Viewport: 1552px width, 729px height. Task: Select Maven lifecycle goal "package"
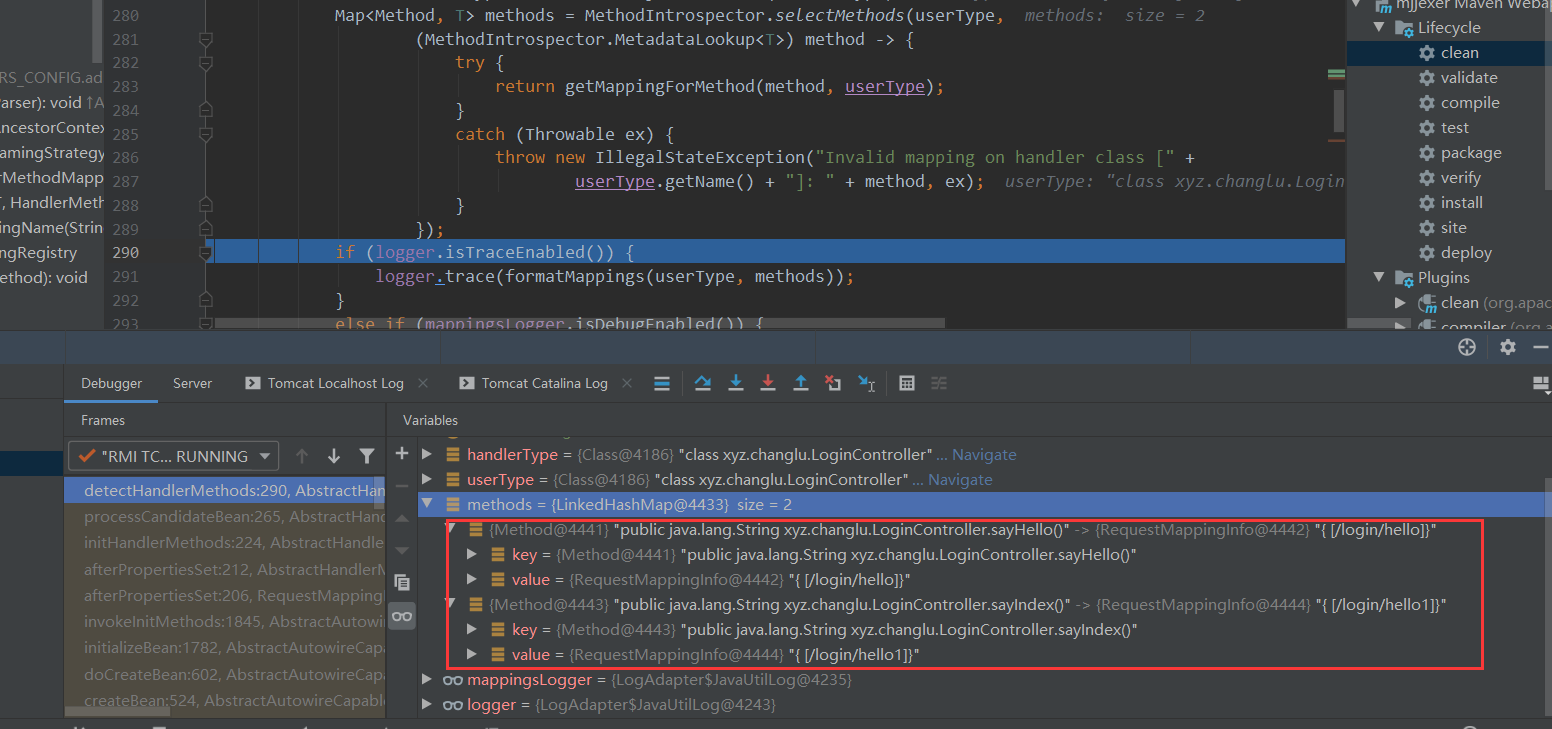[1471, 153]
